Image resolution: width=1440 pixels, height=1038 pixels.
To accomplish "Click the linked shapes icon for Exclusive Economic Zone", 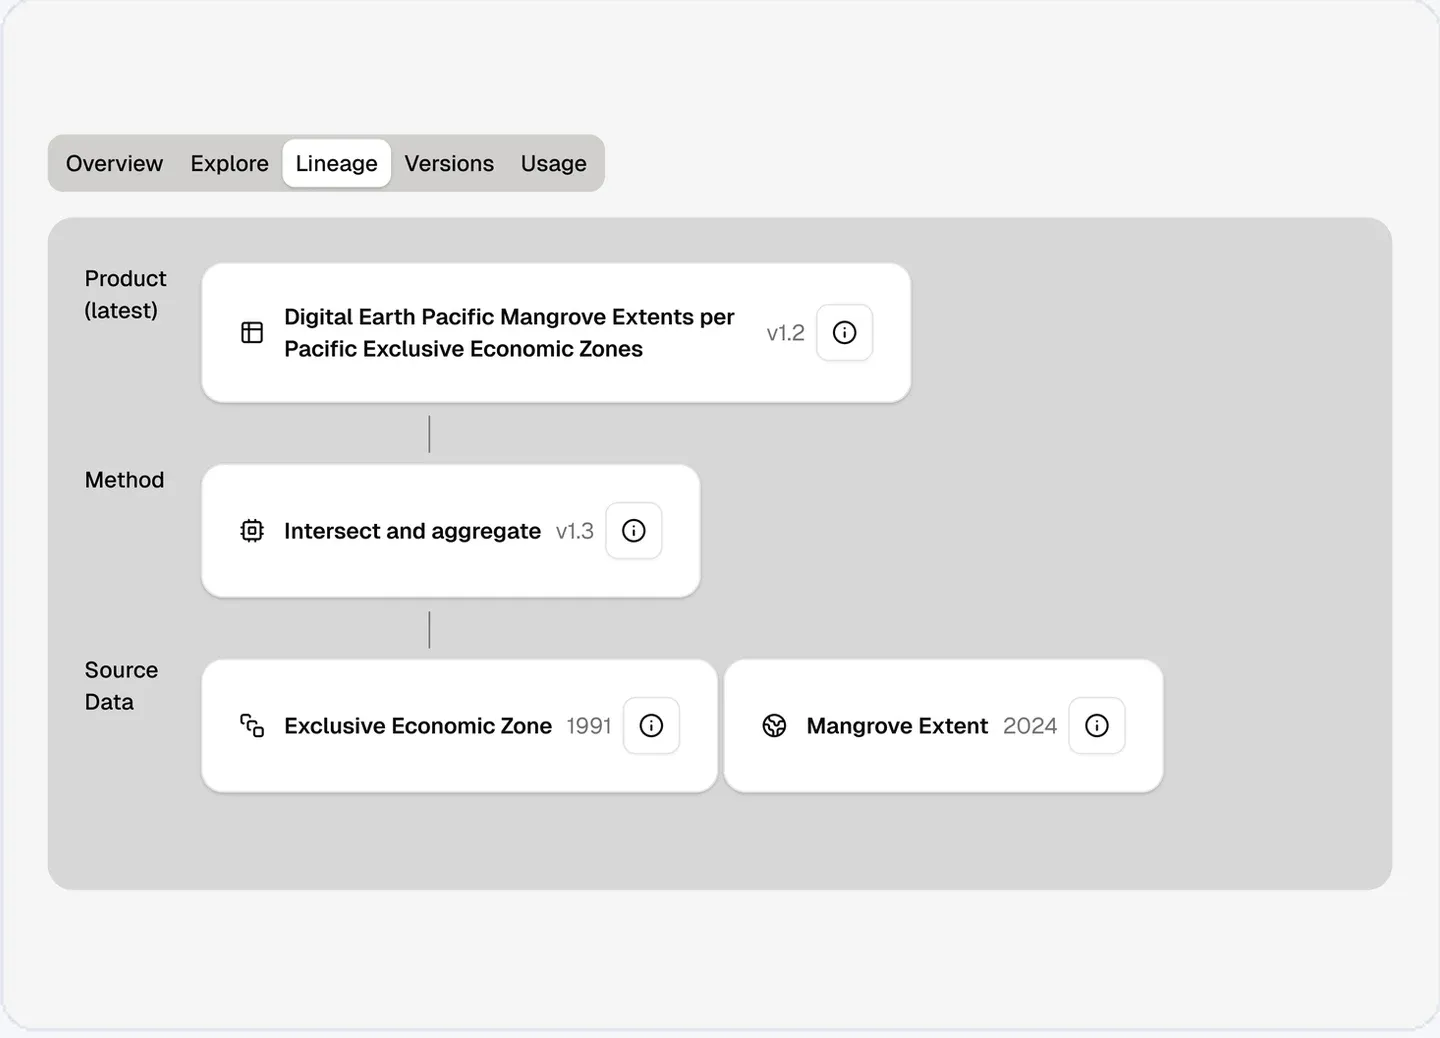I will [252, 726].
